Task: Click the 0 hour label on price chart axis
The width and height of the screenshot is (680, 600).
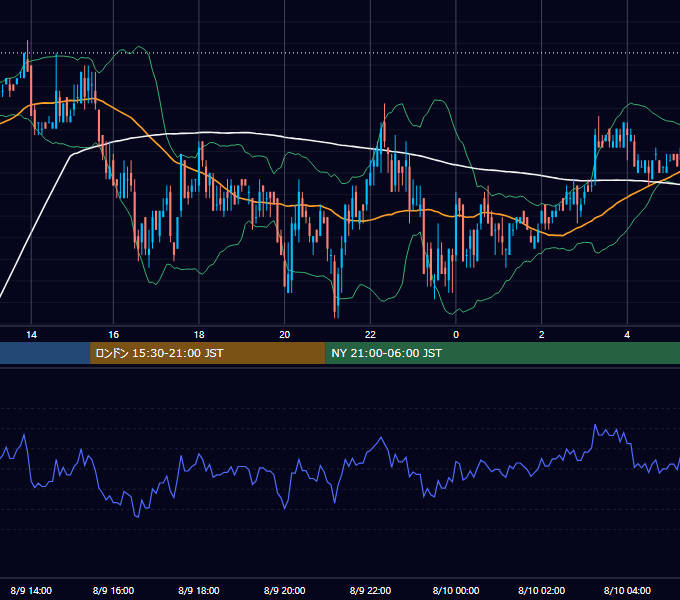Action: point(456,335)
